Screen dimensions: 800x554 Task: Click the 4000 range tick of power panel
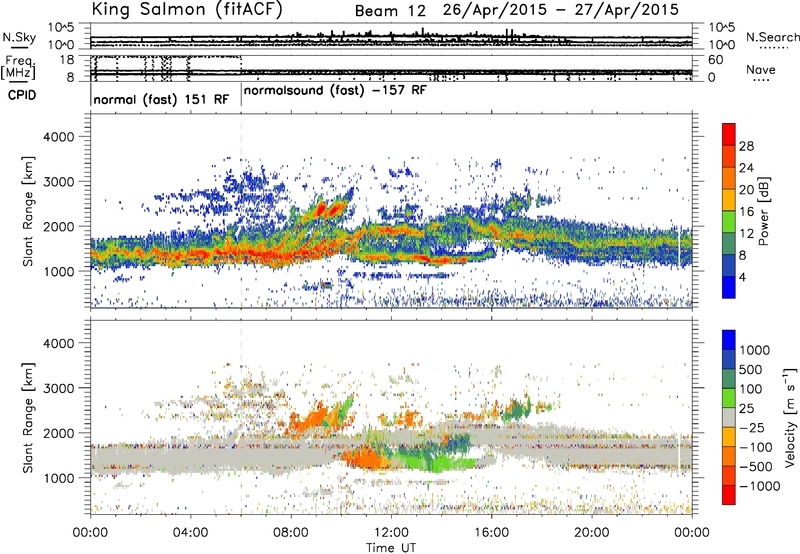pos(58,137)
